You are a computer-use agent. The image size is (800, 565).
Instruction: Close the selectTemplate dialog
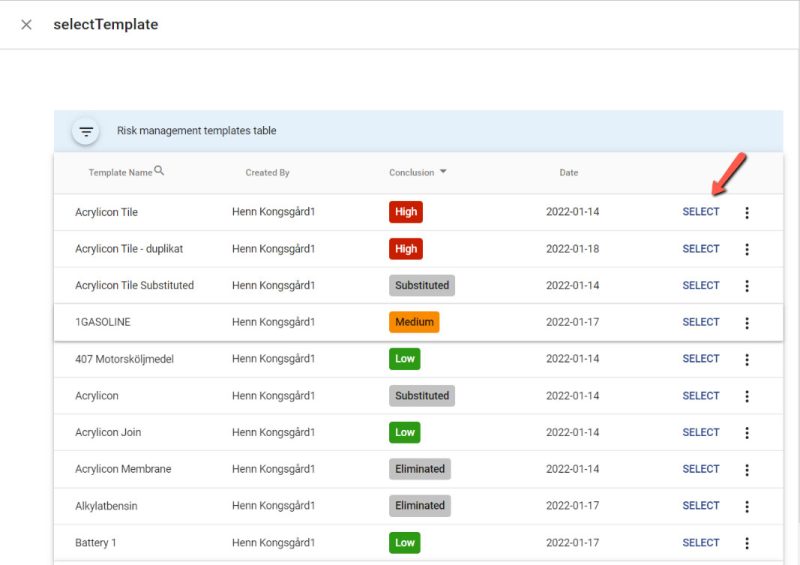coord(27,24)
